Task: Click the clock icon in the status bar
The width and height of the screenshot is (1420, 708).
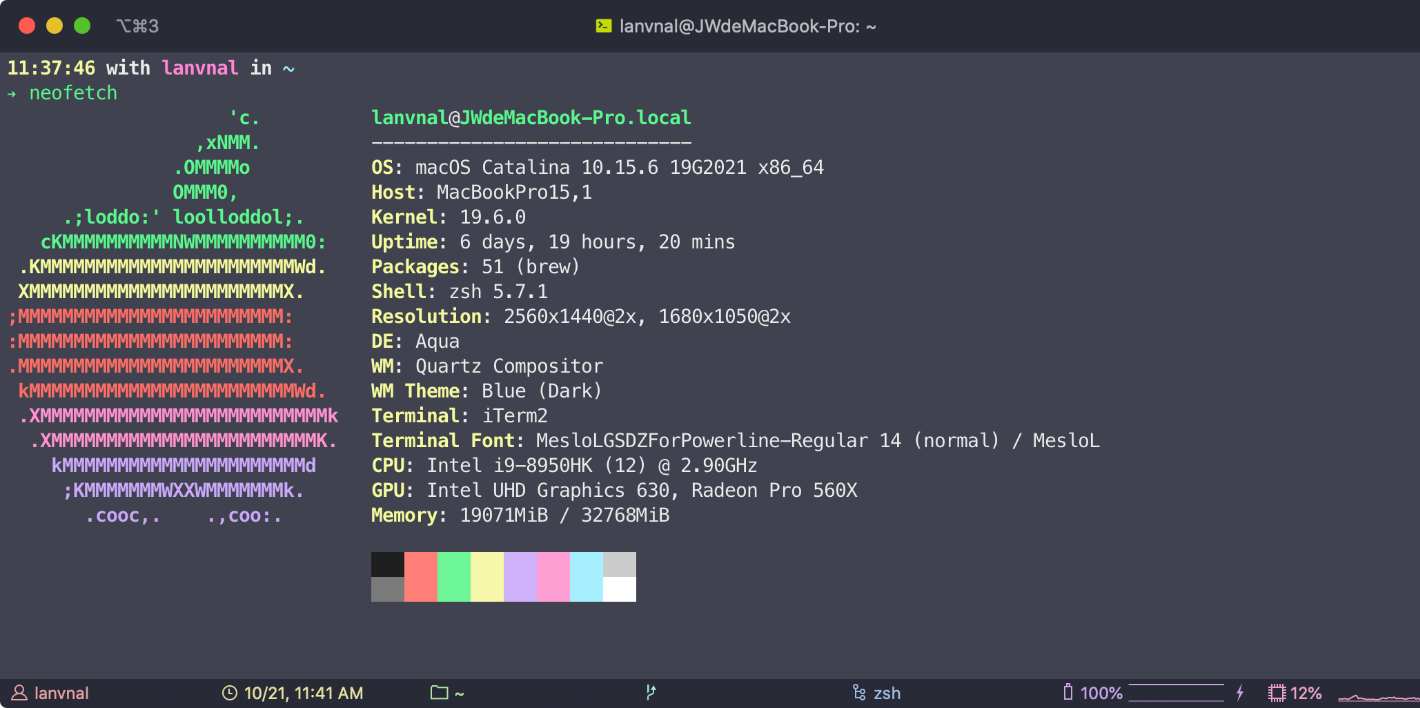Action: coord(229,693)
